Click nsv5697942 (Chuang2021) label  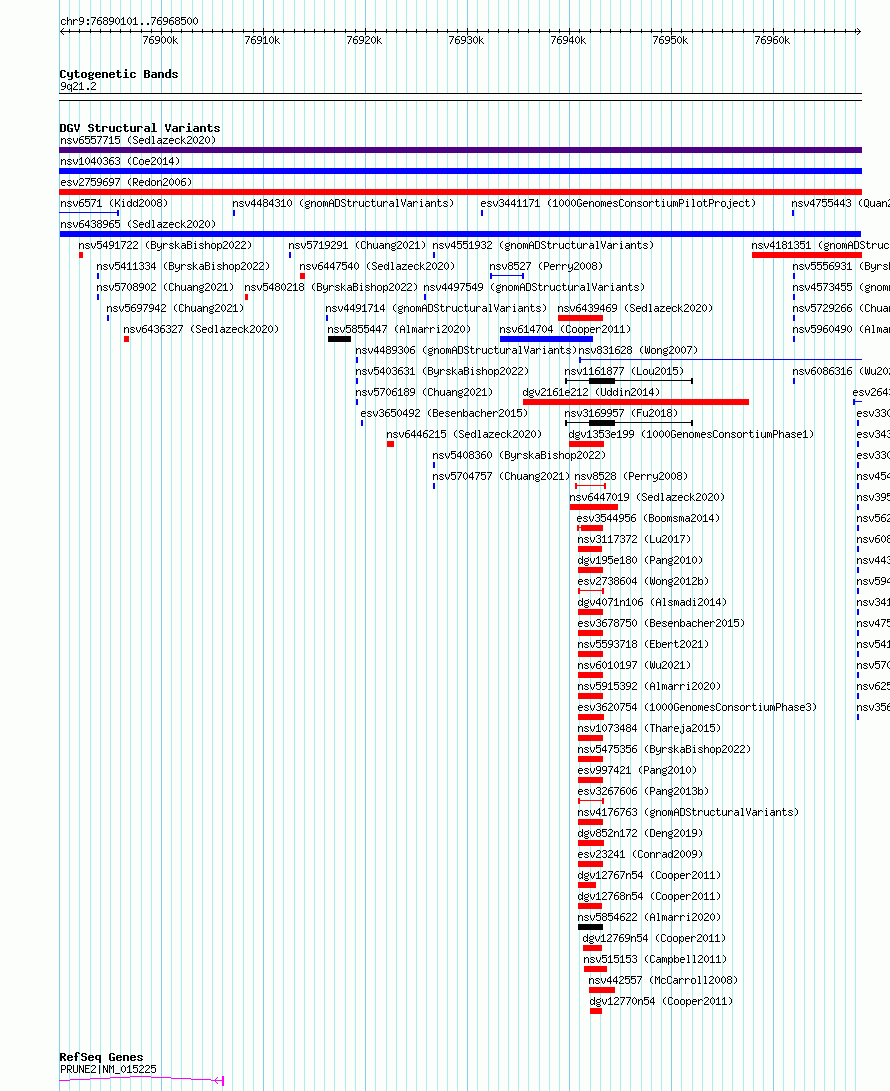click(x=175, y=308)
